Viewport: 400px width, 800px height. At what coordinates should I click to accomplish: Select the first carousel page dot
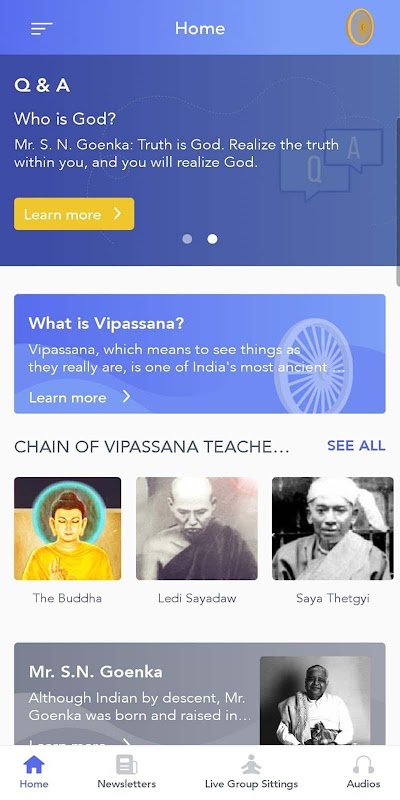point(187,239)
